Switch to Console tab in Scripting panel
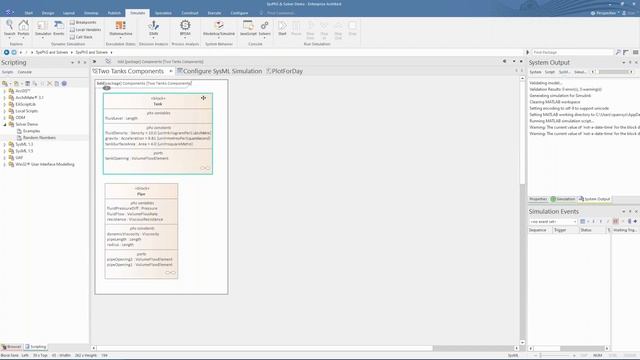 tap(24, 72)
